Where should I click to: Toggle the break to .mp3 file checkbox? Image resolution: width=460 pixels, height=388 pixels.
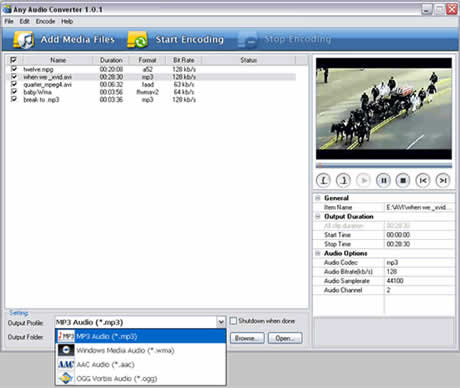14,99
